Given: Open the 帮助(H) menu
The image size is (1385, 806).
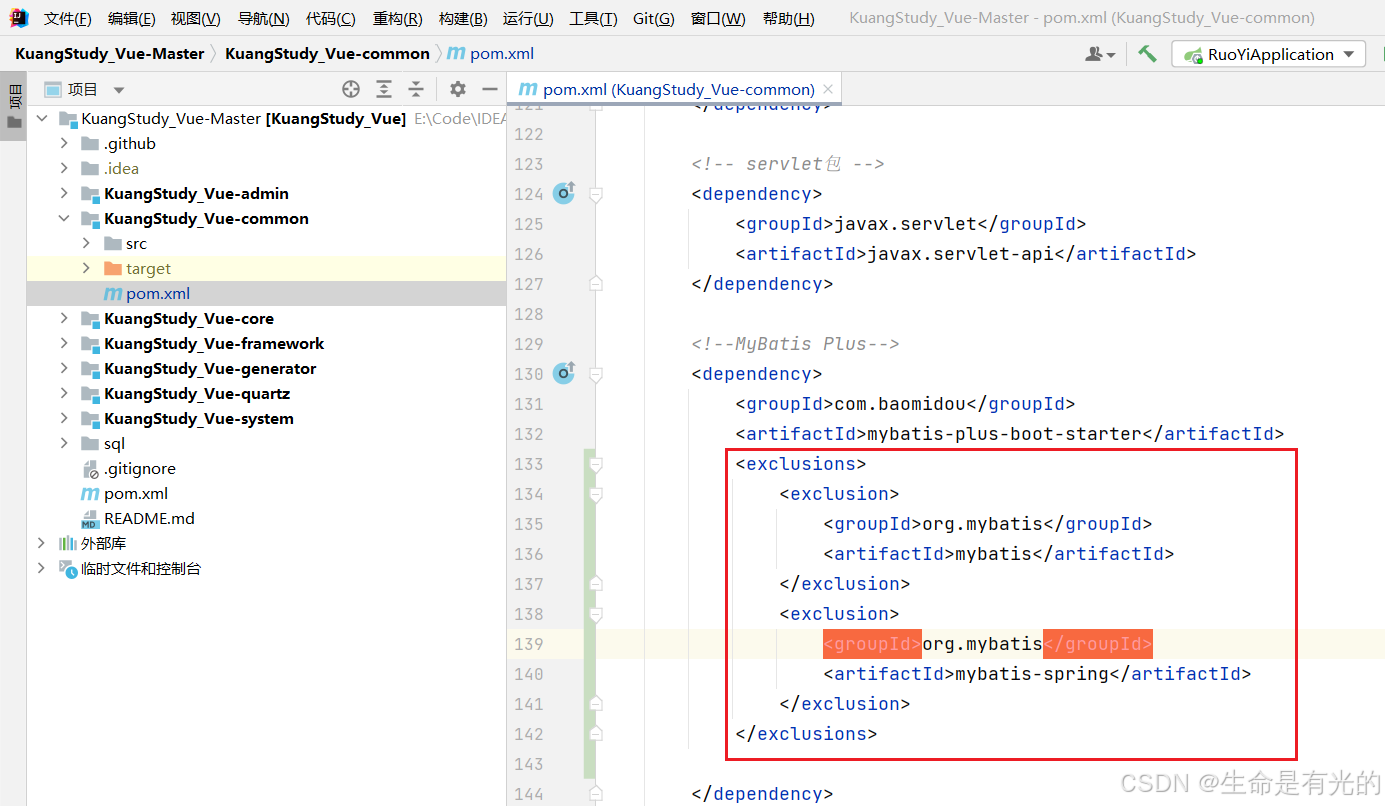Looking at the screenshot, I should click(788, 19).
